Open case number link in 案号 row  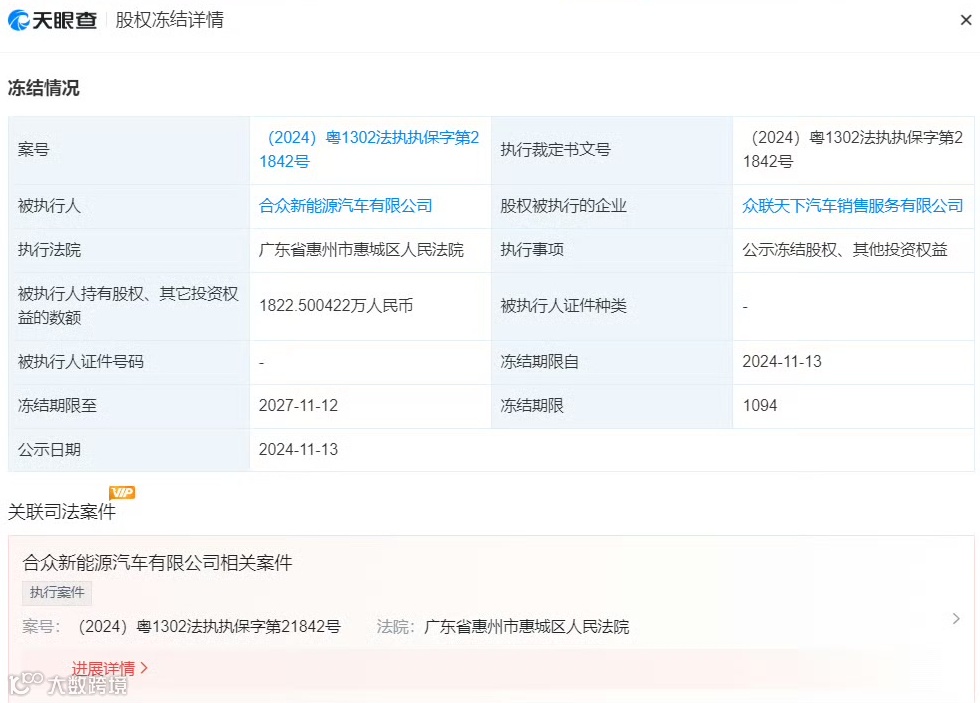pyautogui.click(x=369, y=149)
